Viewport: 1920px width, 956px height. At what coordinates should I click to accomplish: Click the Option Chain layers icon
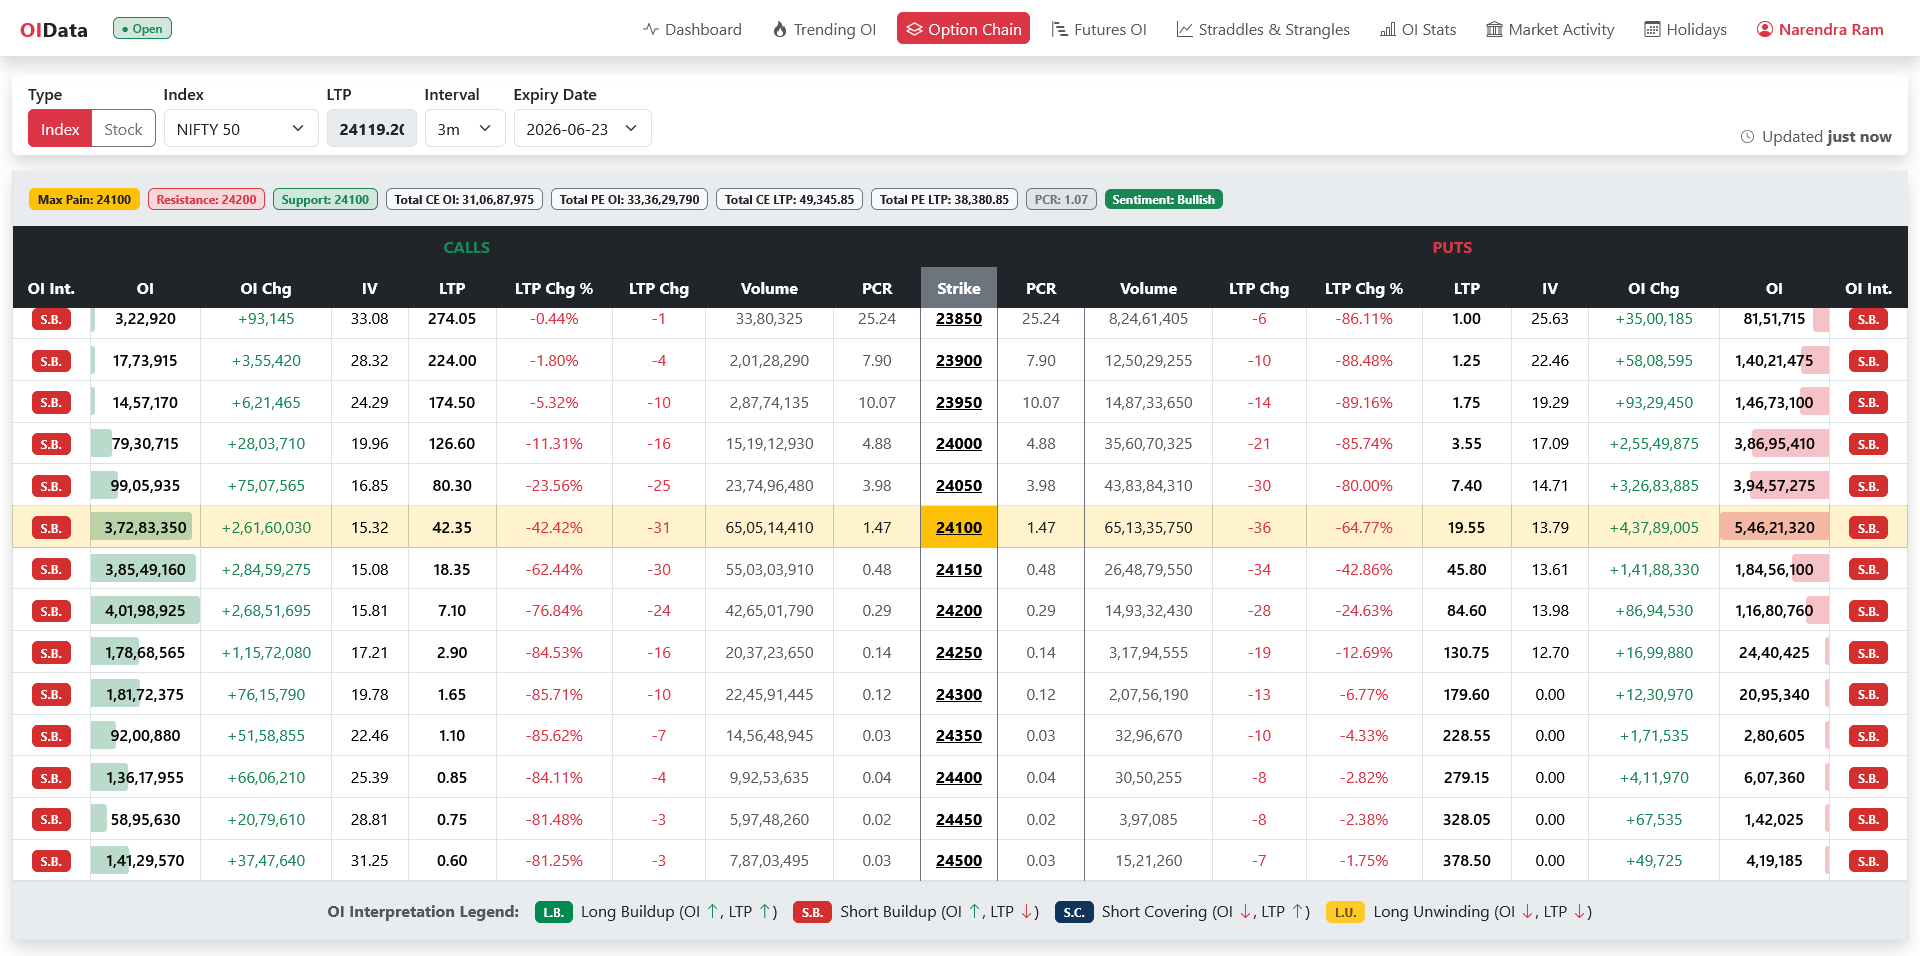(x=914, y=29)
